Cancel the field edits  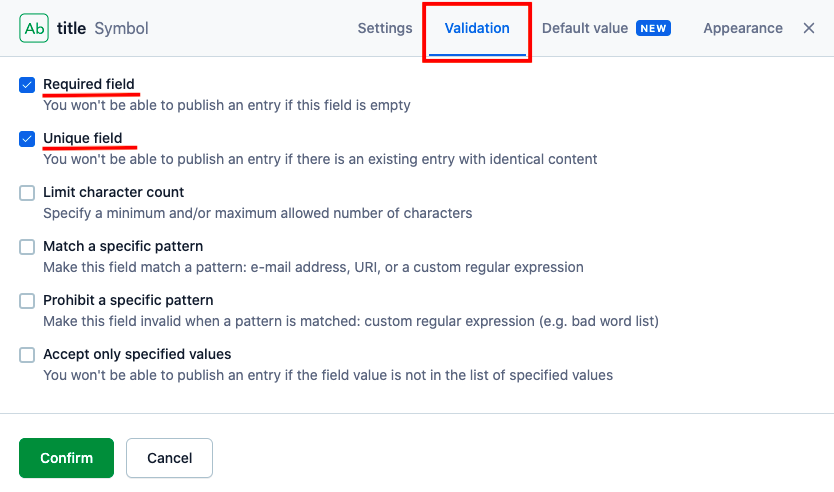(x=169, y=458)
